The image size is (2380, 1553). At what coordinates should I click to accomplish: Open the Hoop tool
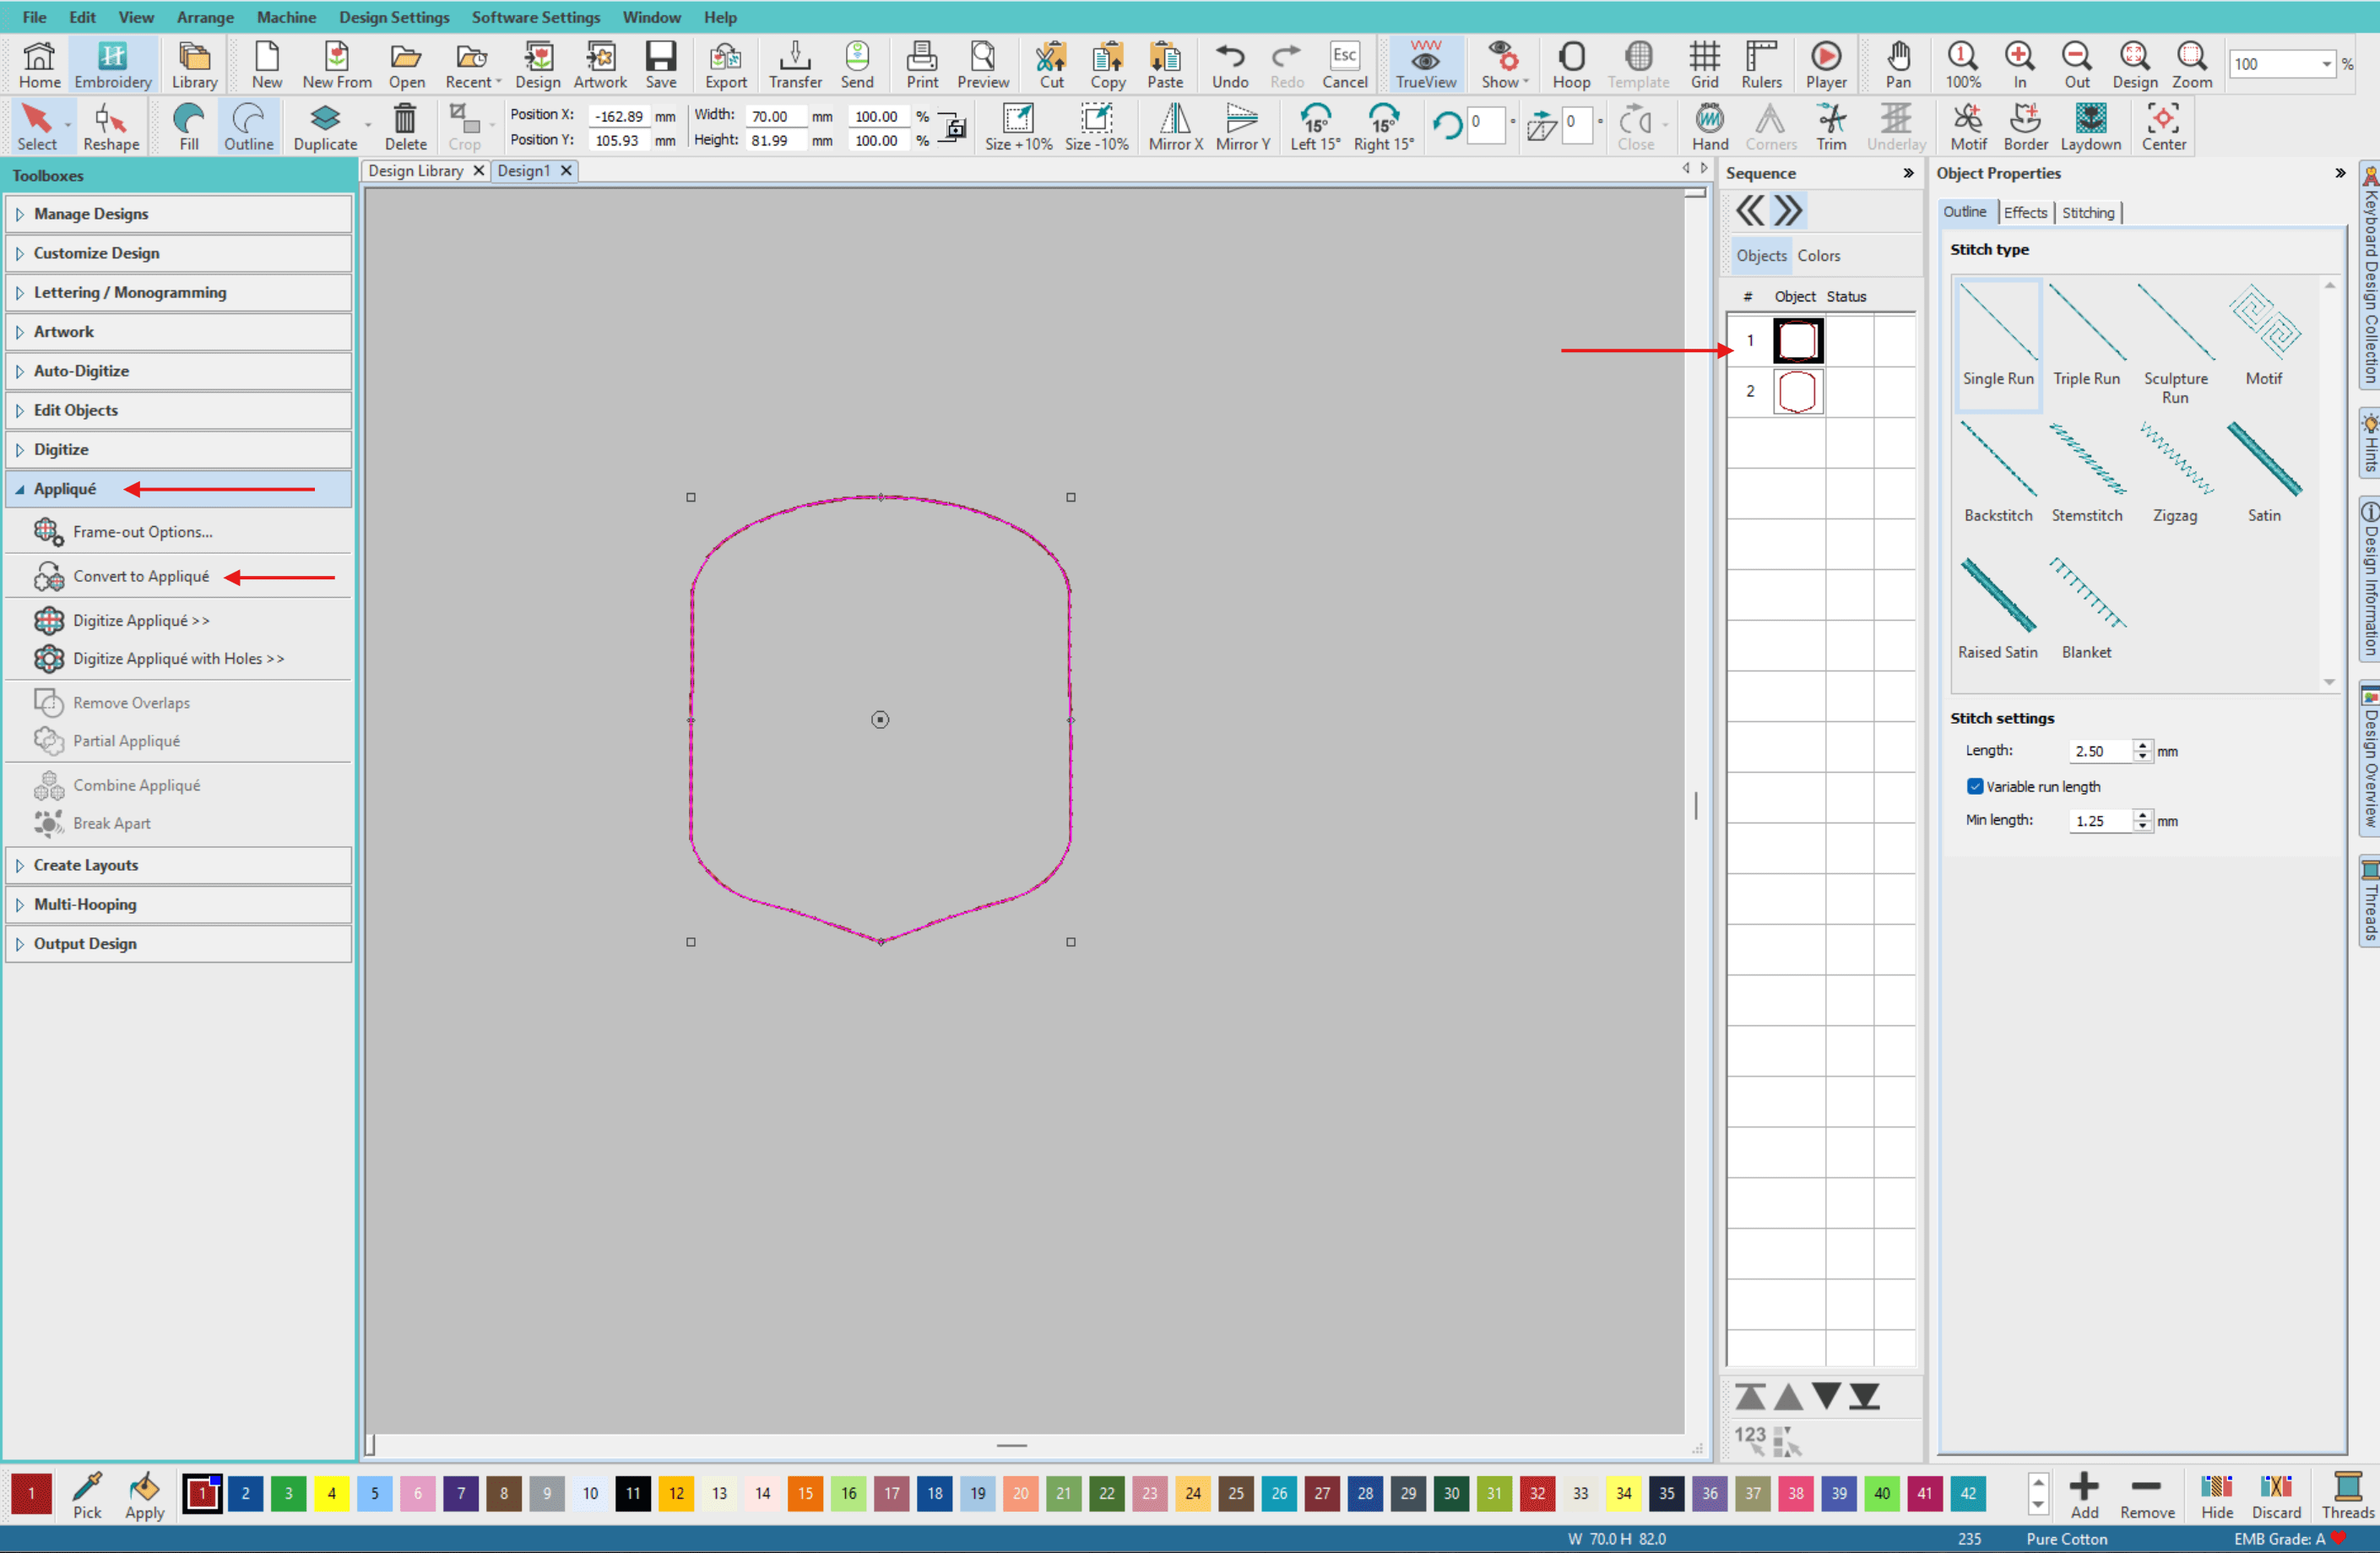1570,58
